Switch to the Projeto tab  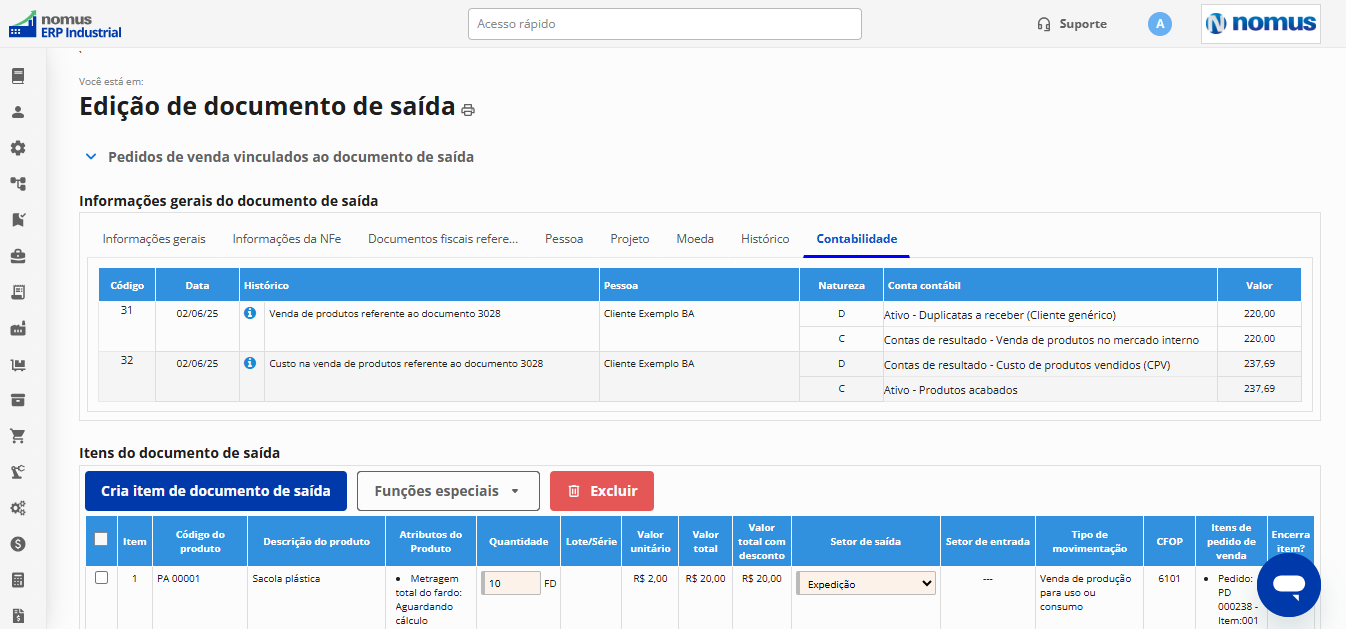[630, 239]
